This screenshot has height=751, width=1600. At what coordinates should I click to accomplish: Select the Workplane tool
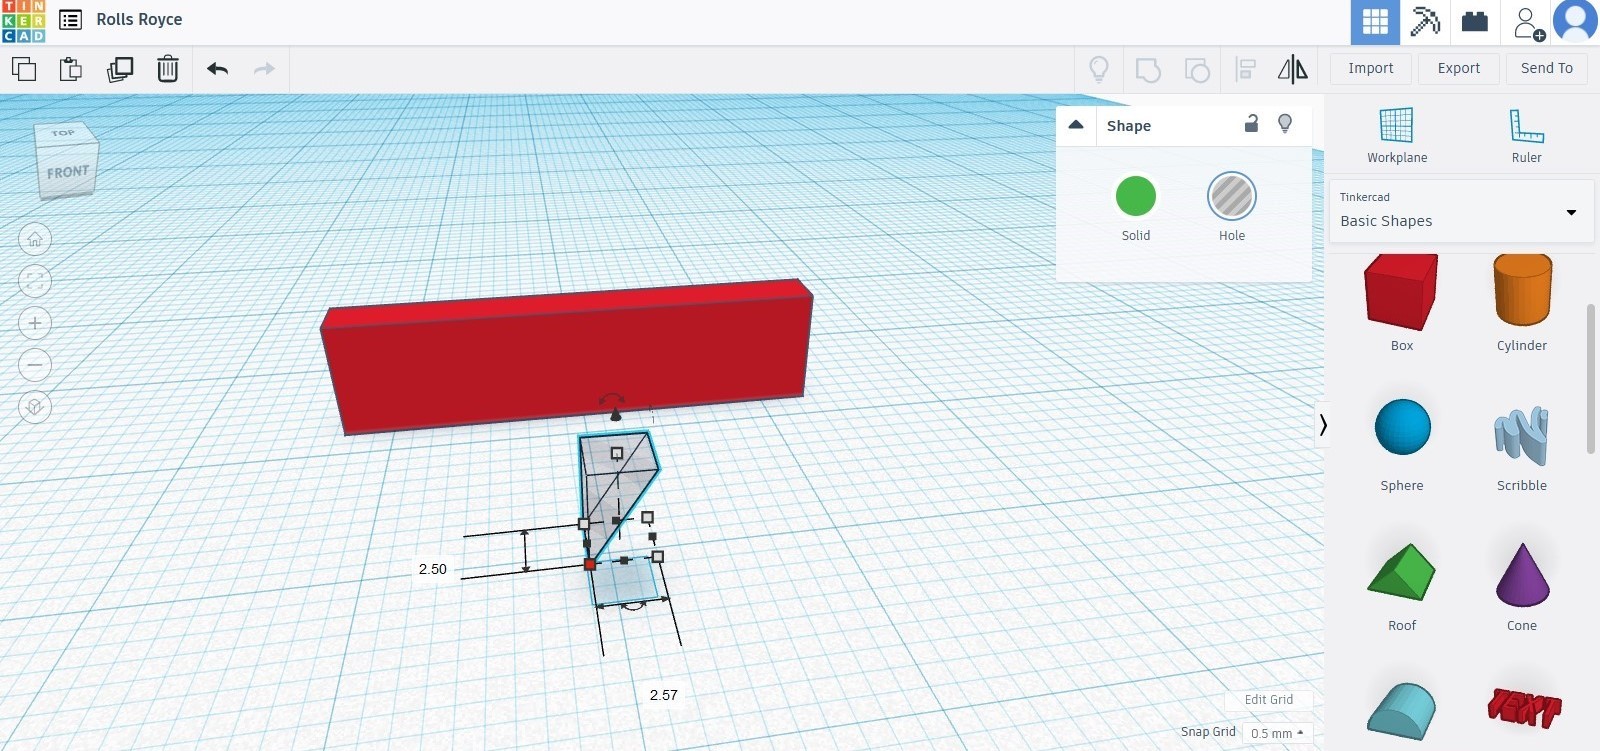1397,135
